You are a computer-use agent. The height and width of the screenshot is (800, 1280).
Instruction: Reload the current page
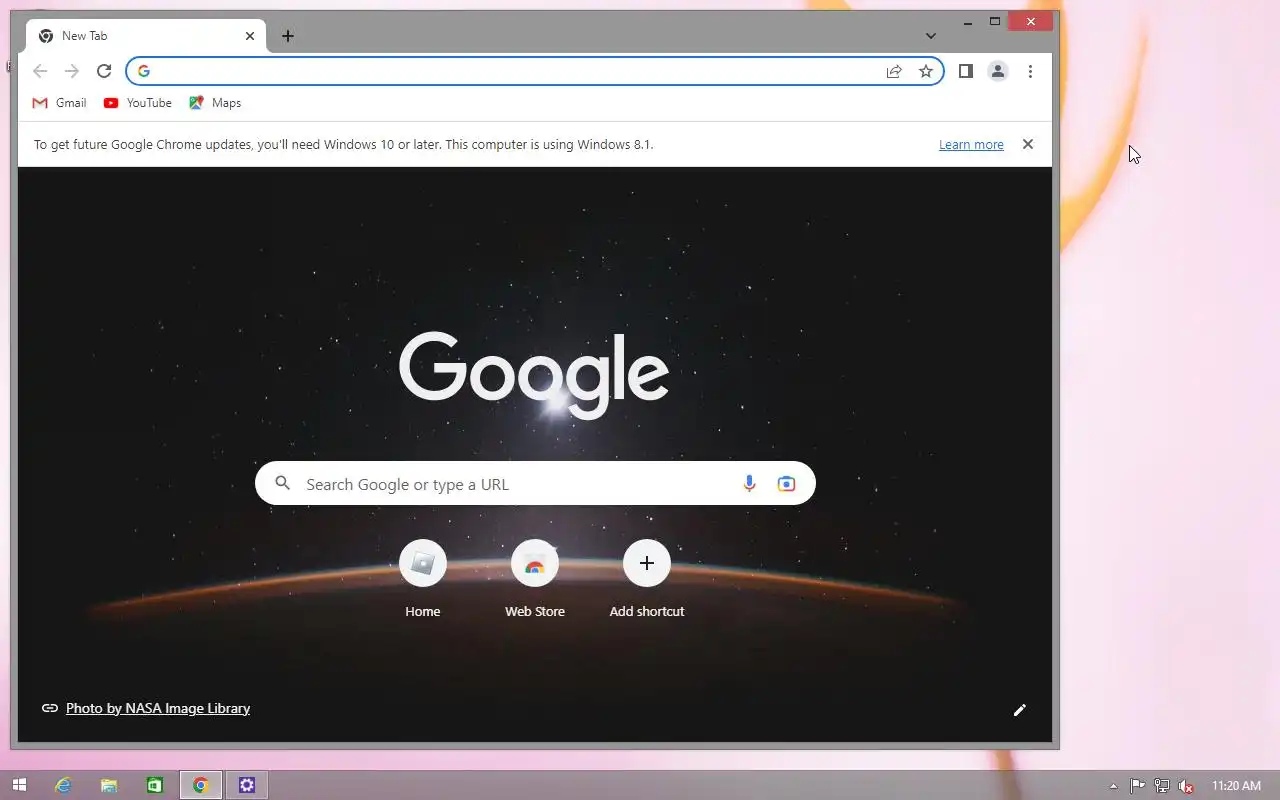coord(104,71)
